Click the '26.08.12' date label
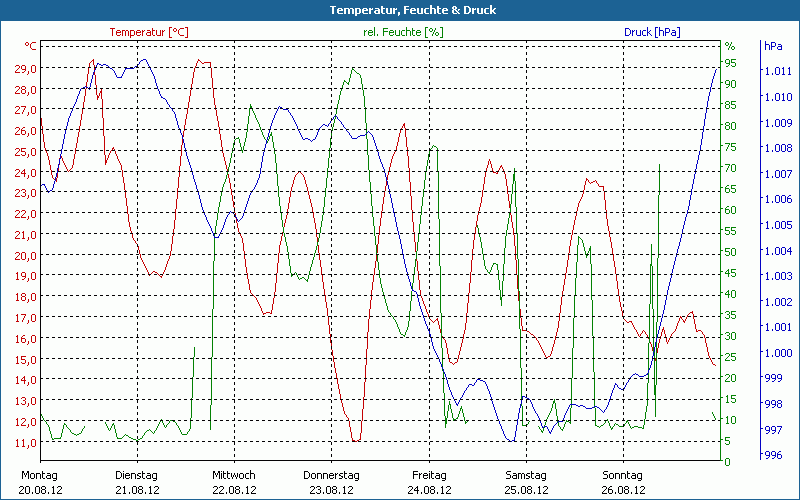 623,491
